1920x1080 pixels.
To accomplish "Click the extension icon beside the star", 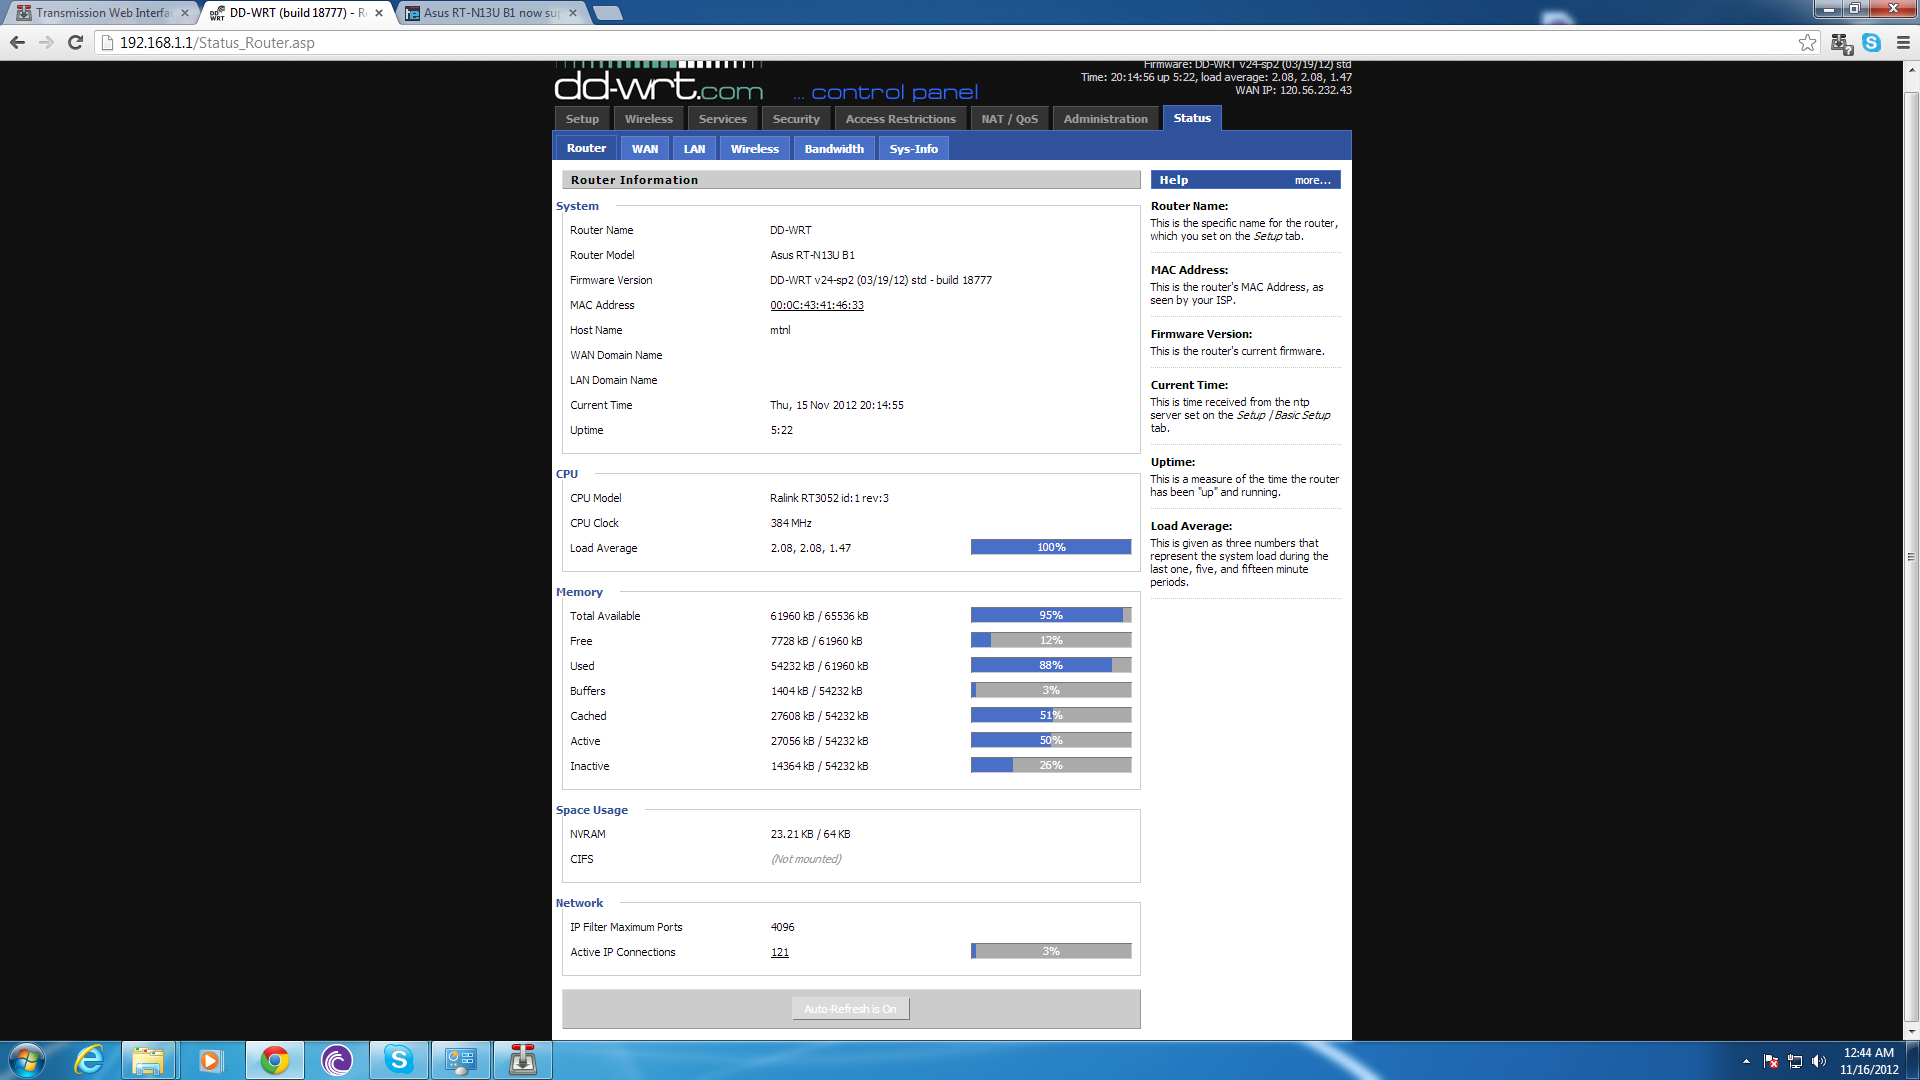I will point(1841,43).
